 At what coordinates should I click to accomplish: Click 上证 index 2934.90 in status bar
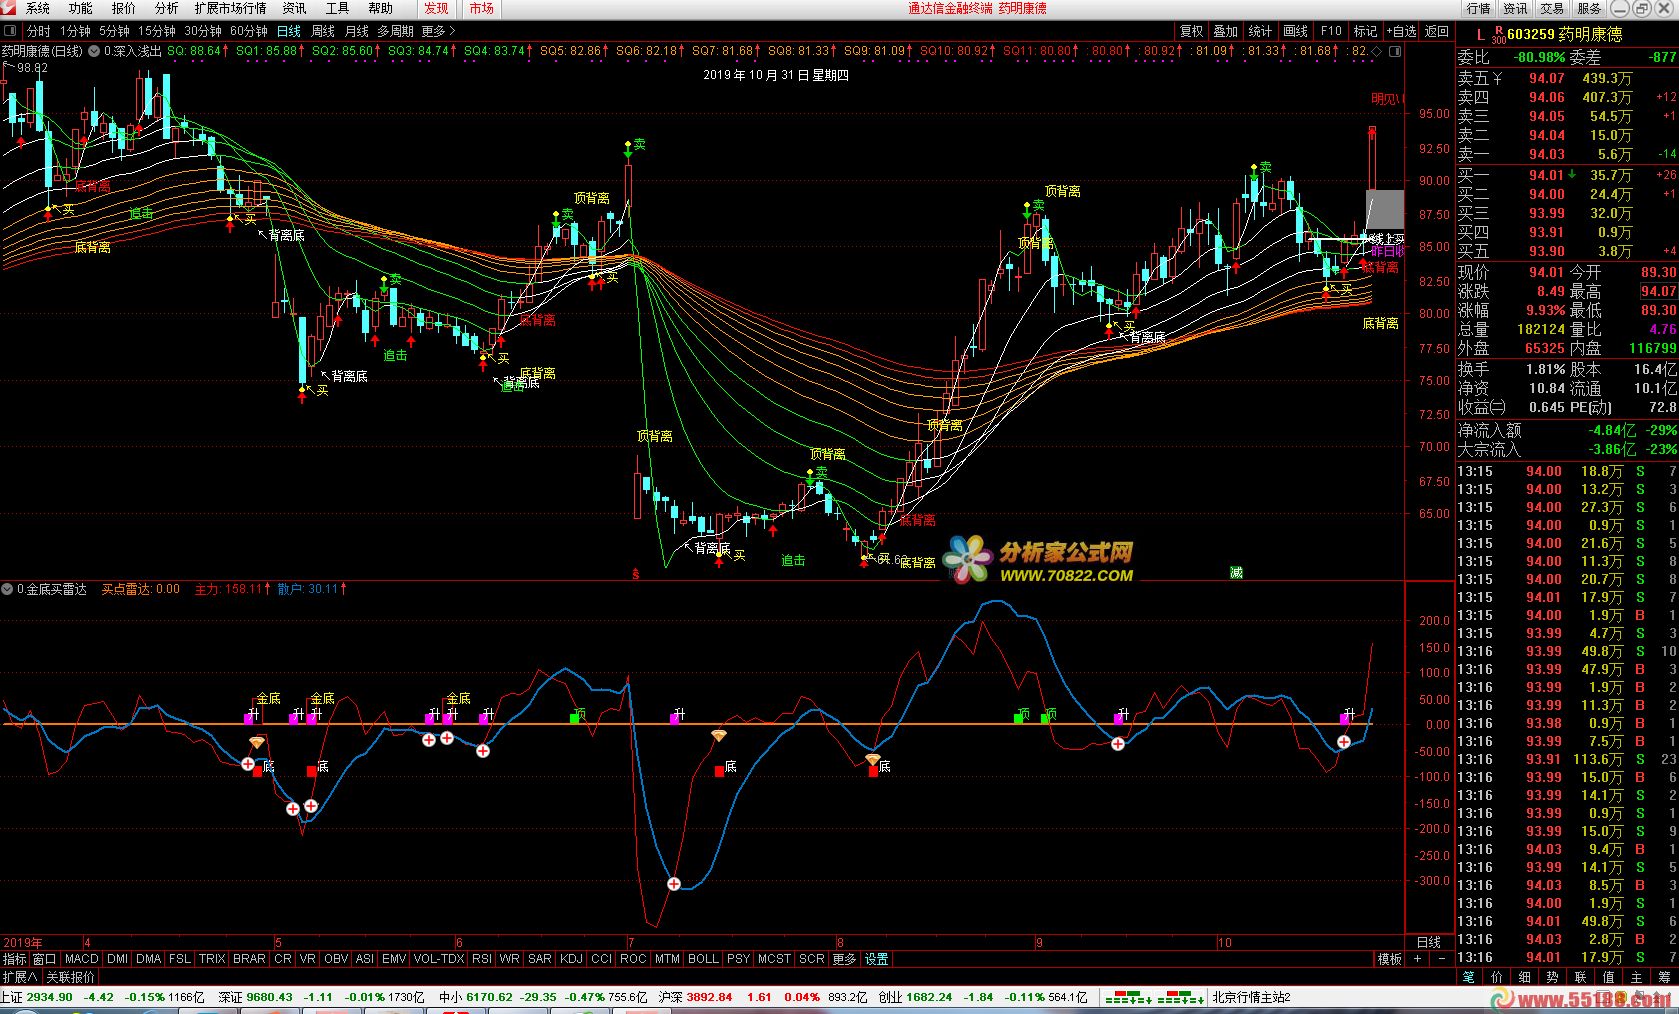click(x=37, y=997)
